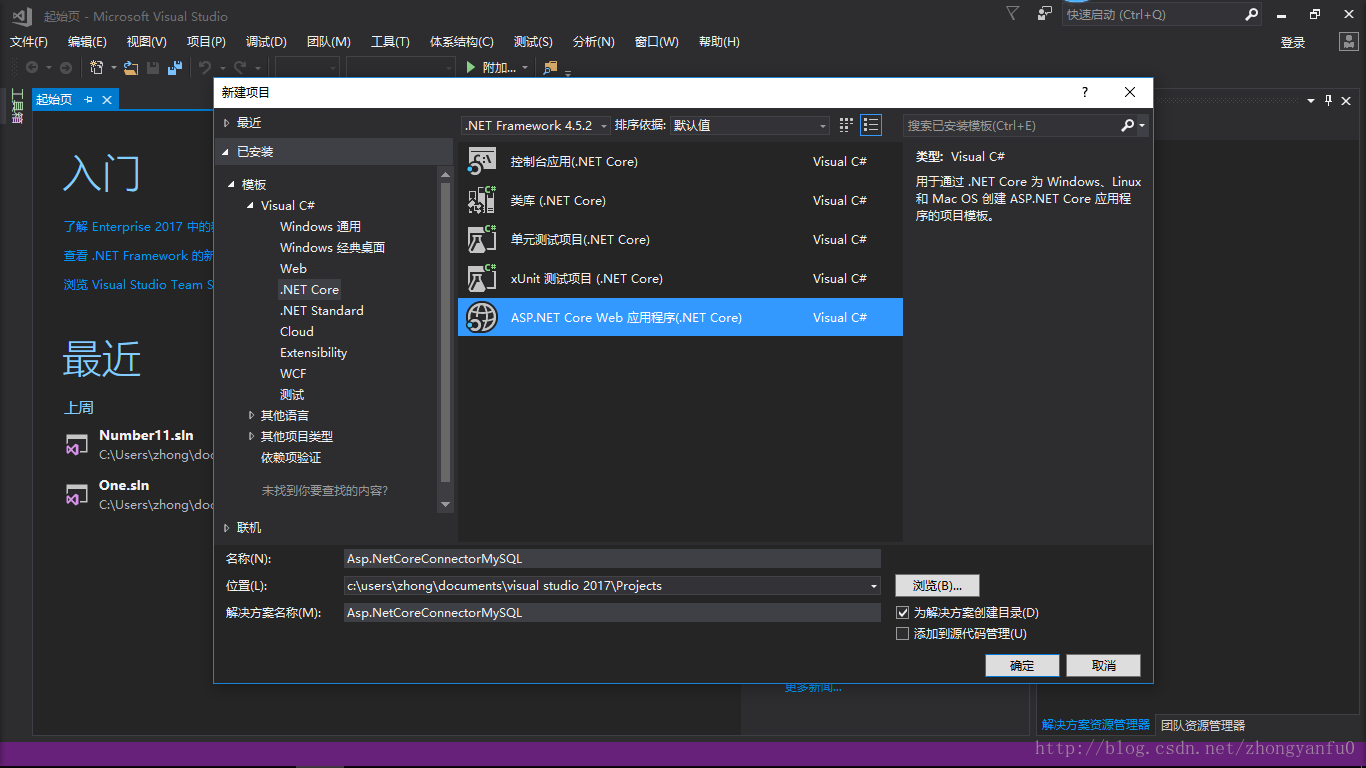Click the 解决方案名称 input field
This screenshot has height=768, width=1366.
click(612, 612)
